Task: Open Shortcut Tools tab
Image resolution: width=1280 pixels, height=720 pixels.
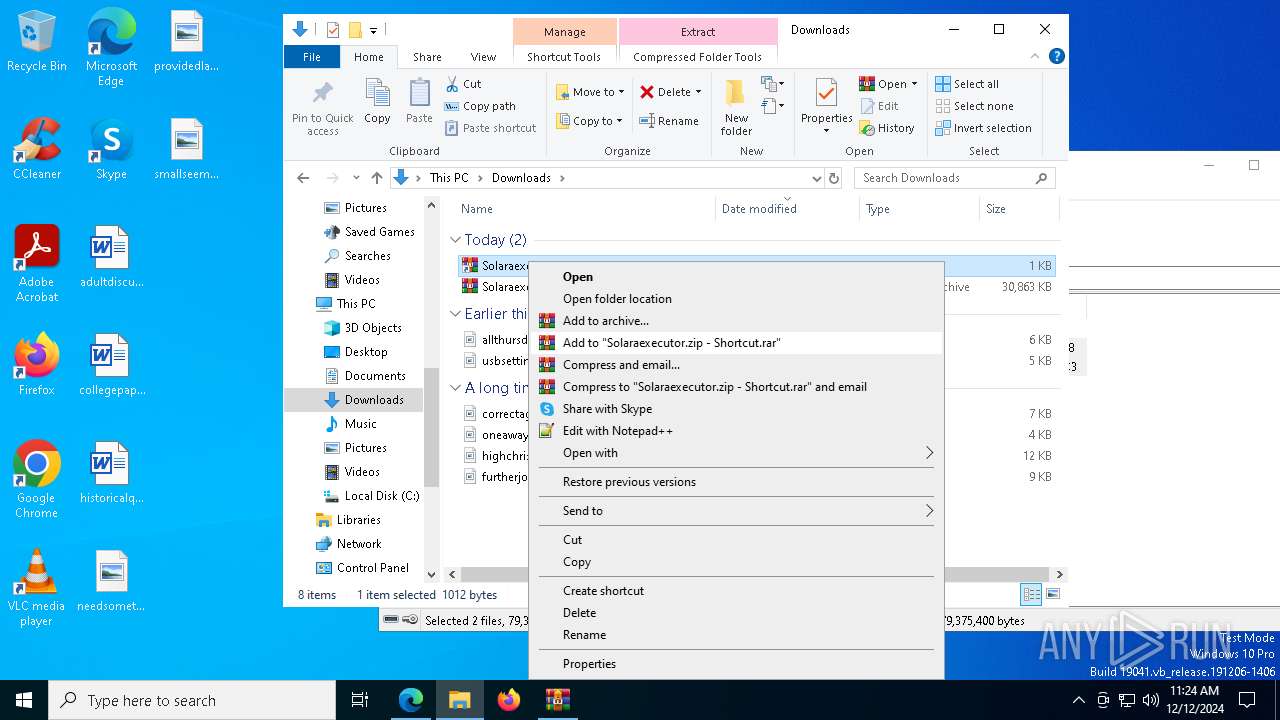Action: [564, 57]
